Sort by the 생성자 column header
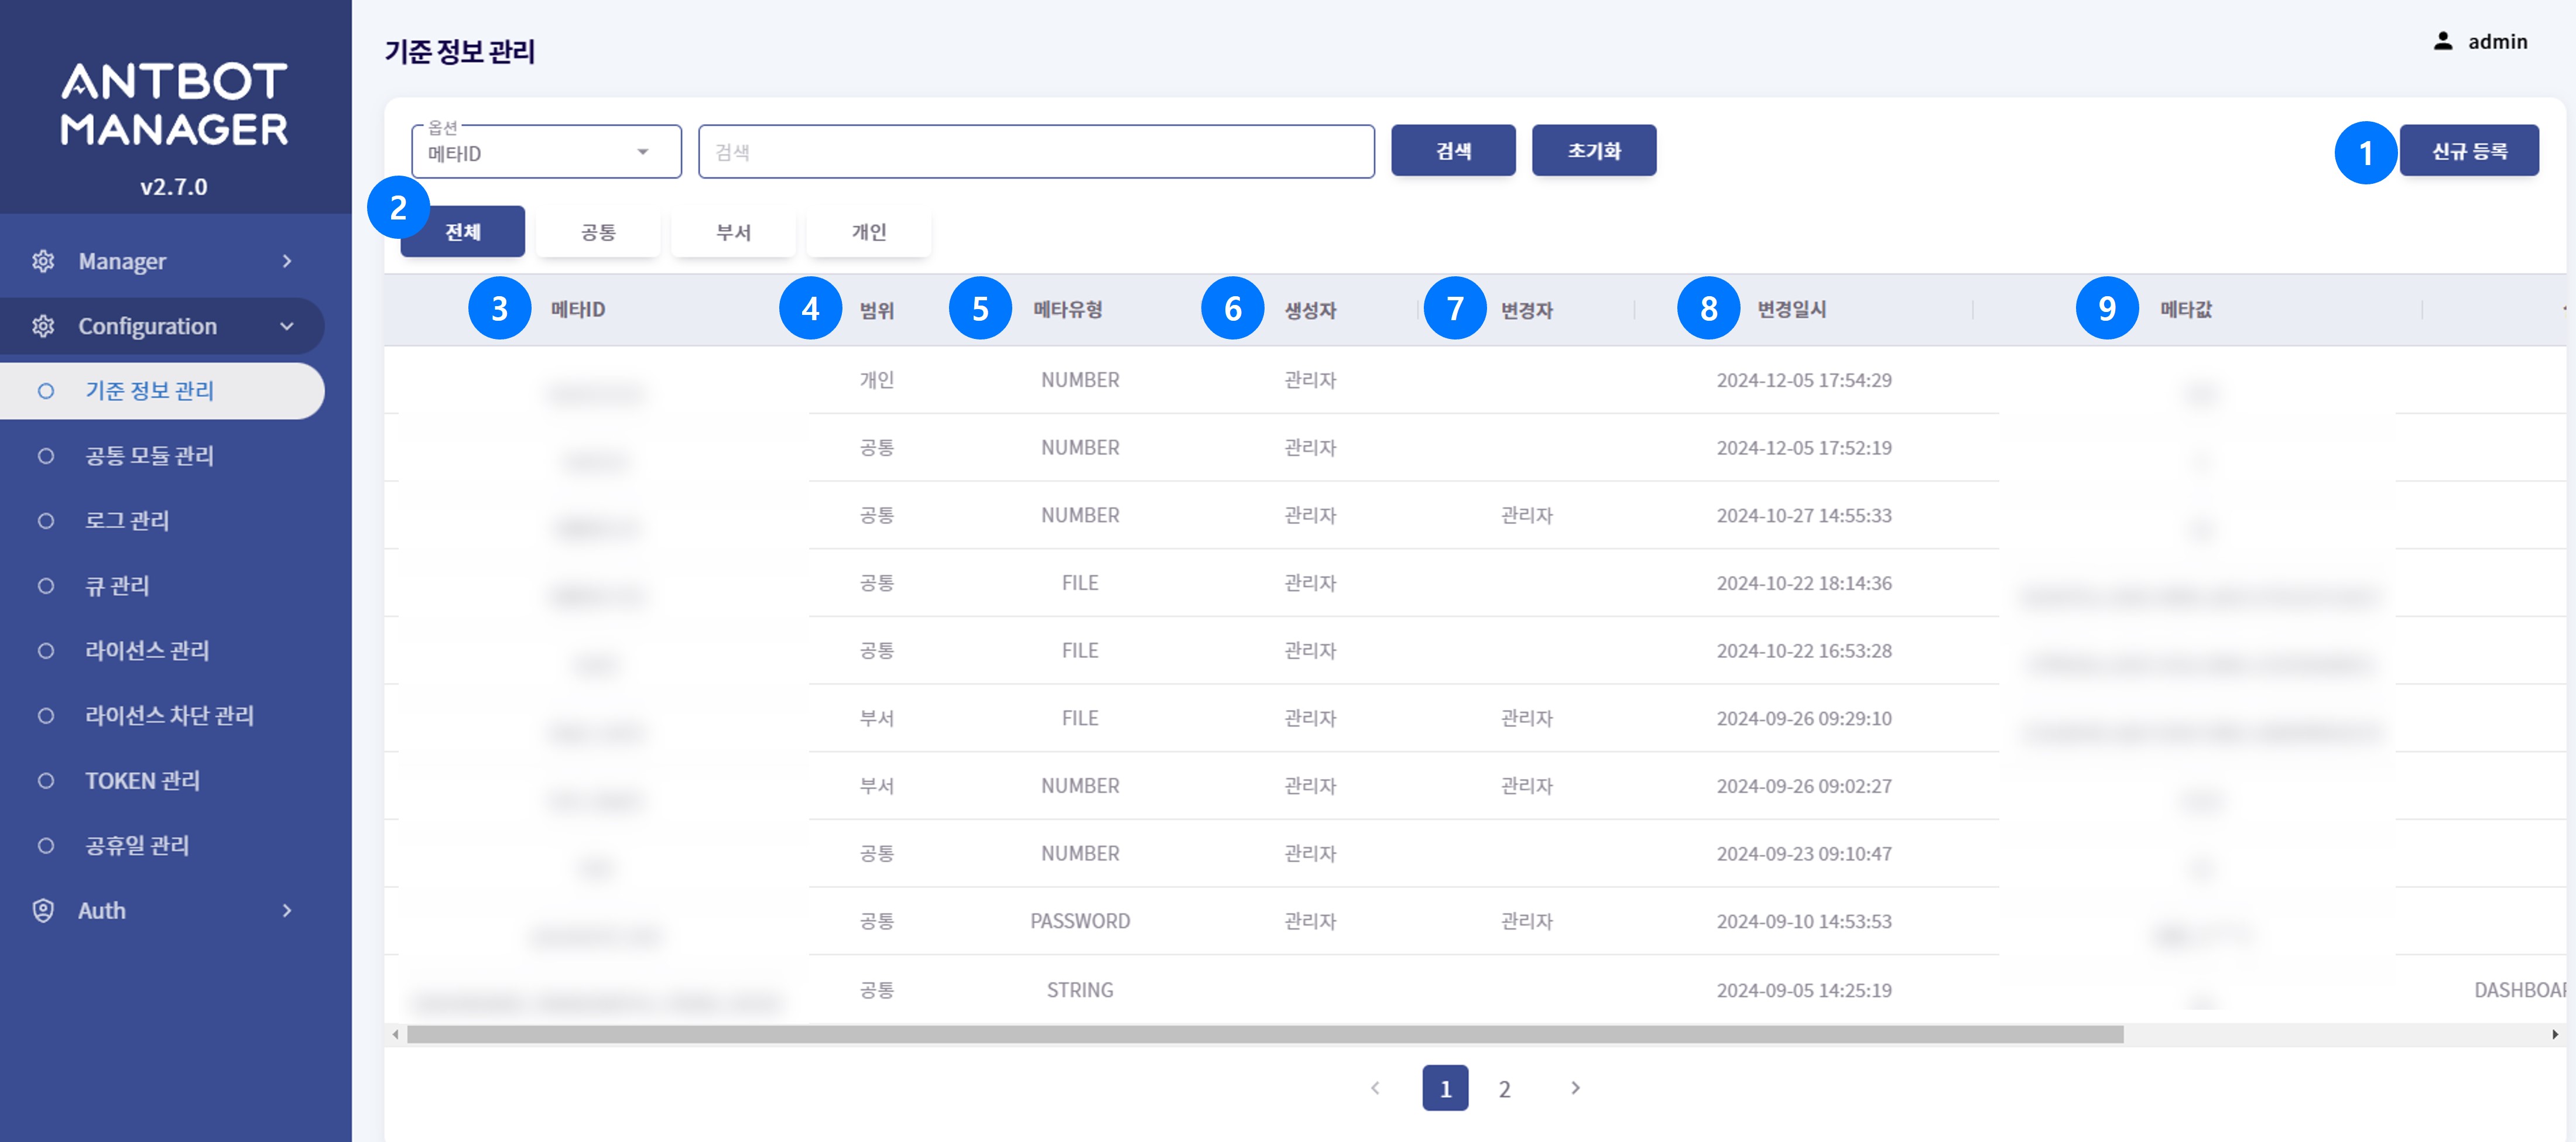The width and height of the screenshot is (2576, 1142). pyautogui.click(x=1310, y=310)
